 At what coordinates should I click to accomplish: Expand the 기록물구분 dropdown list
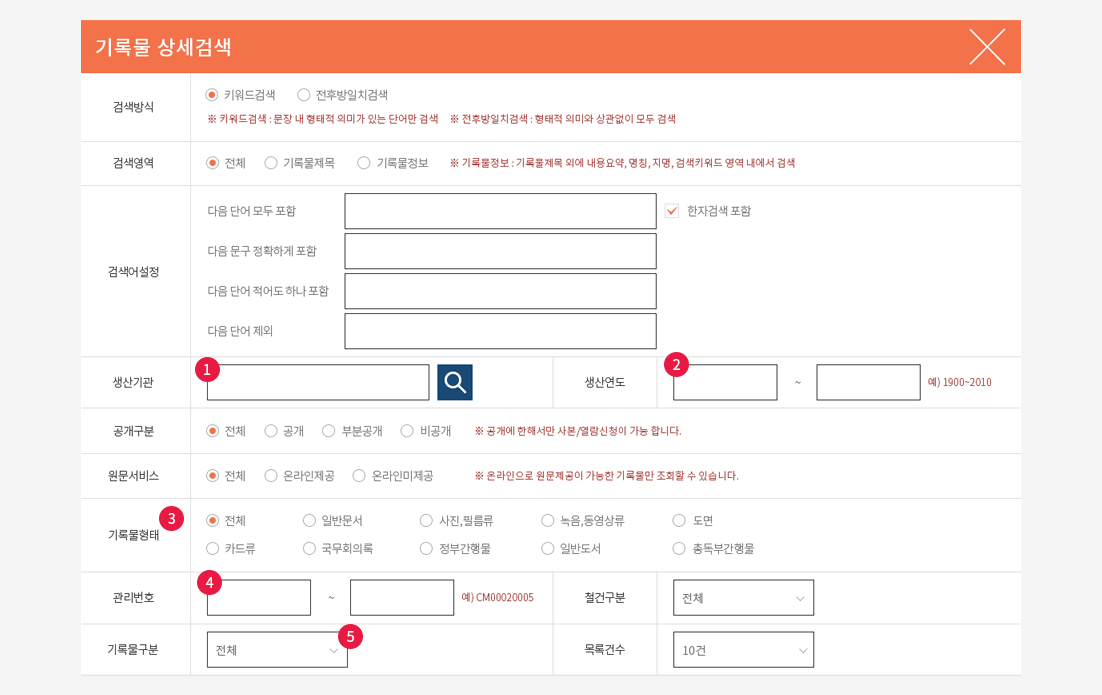277,650
